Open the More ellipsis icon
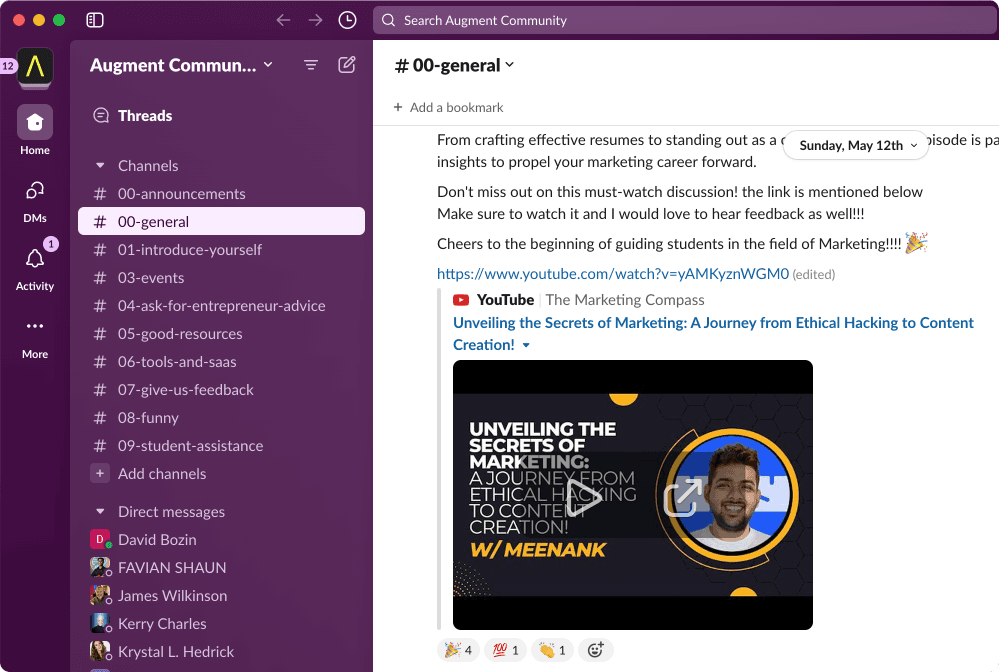The width and height of the screenshot is (999, 672). [x=35, y=326]
